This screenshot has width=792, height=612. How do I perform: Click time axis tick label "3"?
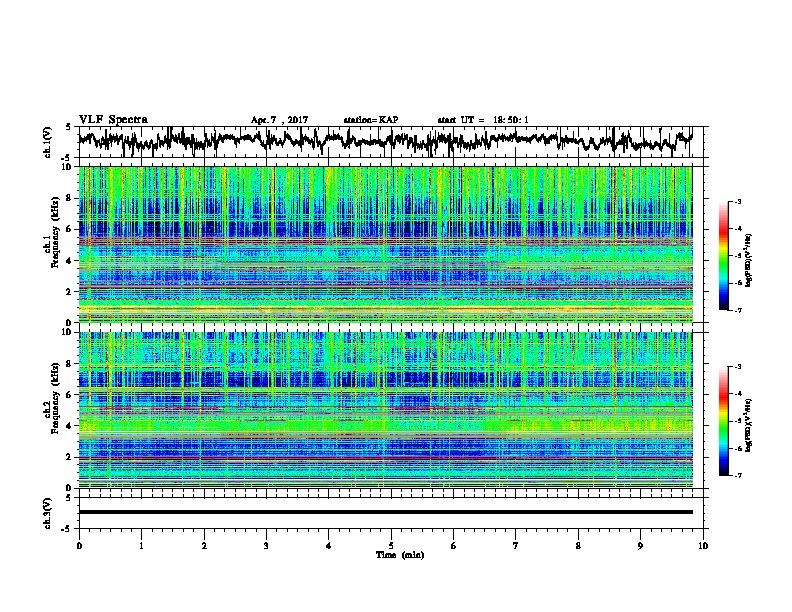tap(266, 546)
